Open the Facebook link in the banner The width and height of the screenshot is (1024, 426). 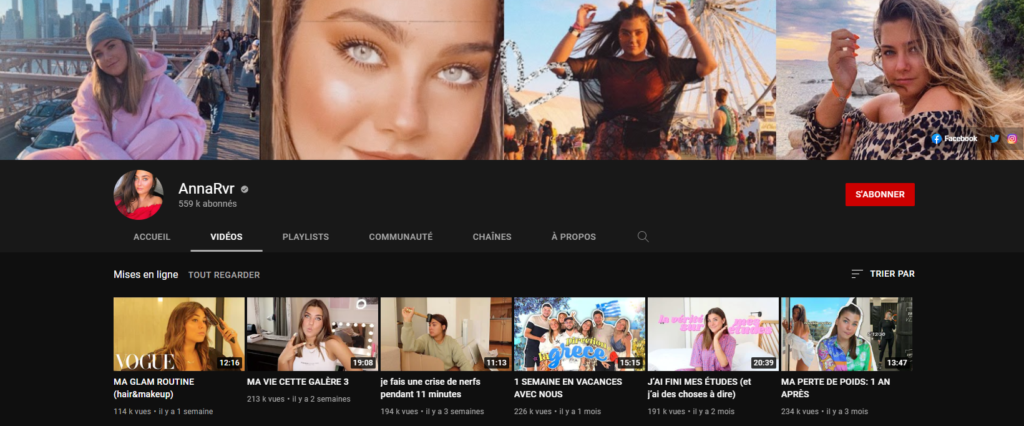point(954,139)
